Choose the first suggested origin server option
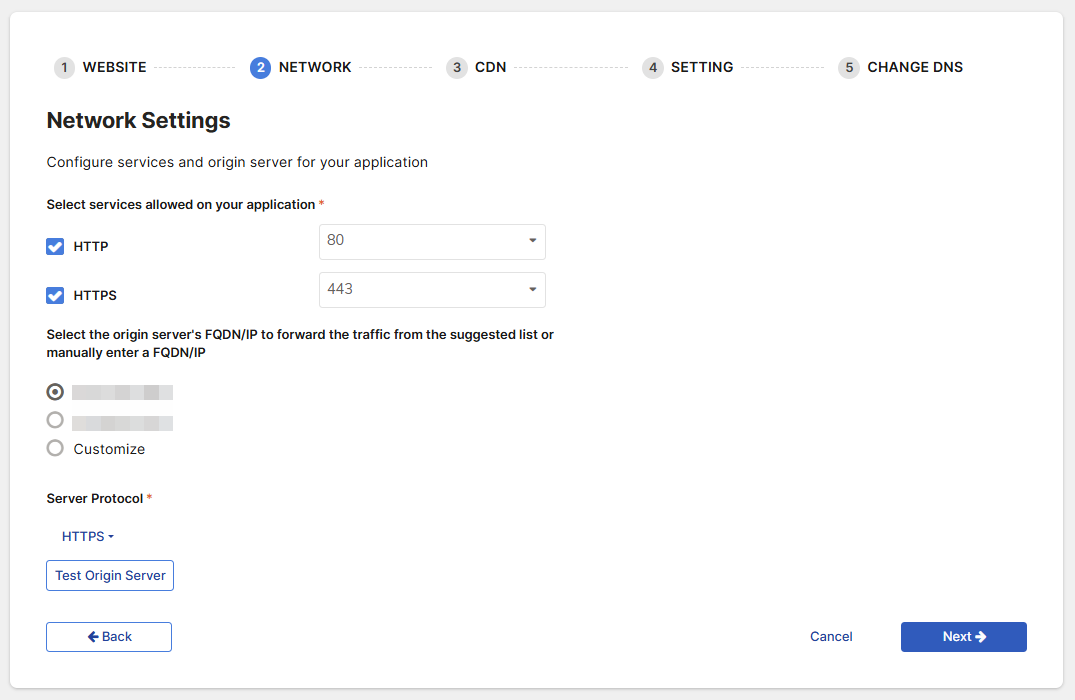Image resolution: width=1075 pixels, height=700 pixels. (x=56, y=392)
